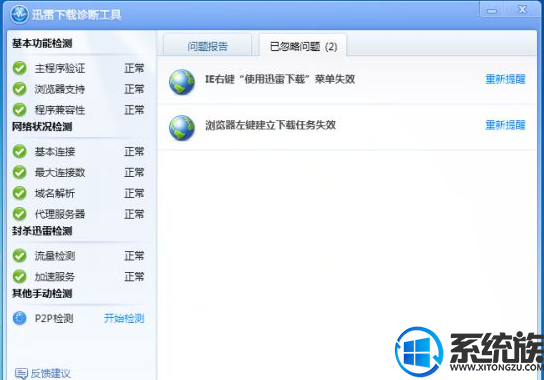This screenshot has width=544, height=380.
Task: Click green check icon beside 主程序验证
Action: click(20, 68)
